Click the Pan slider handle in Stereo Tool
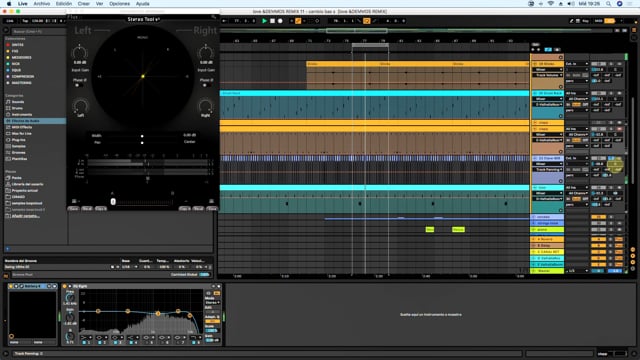This screenshot has height=360, width=640. point(142,143)
